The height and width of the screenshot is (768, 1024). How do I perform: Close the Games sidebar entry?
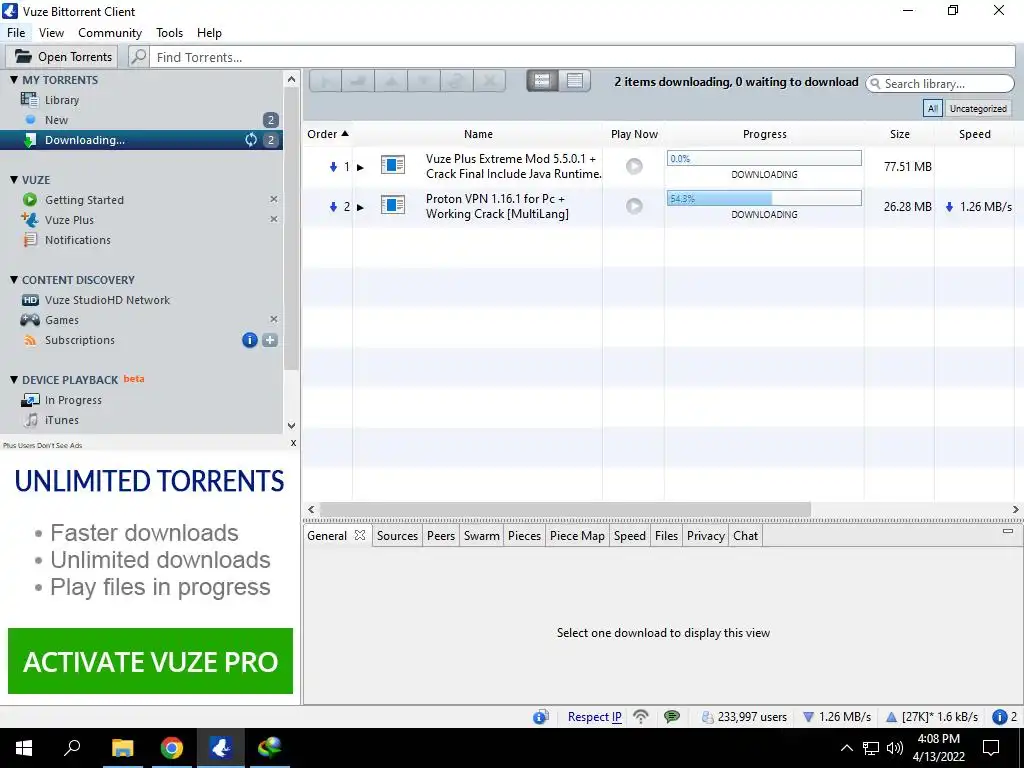click(x=274, y=319)
